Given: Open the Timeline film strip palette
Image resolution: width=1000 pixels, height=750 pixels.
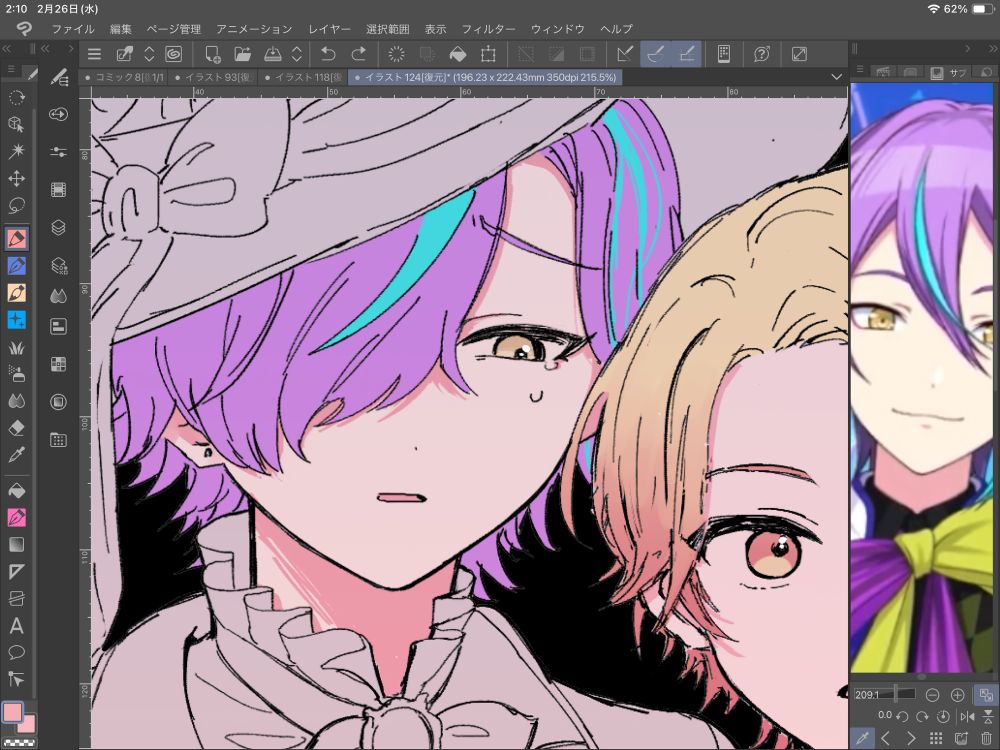Looking at the screenshot, I should pos(59,189).
